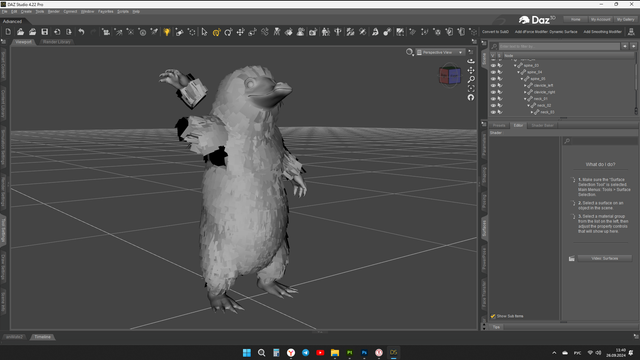640x360 pixels.
Task: Select the highlighted Universal tool
Action: point(216,32)
